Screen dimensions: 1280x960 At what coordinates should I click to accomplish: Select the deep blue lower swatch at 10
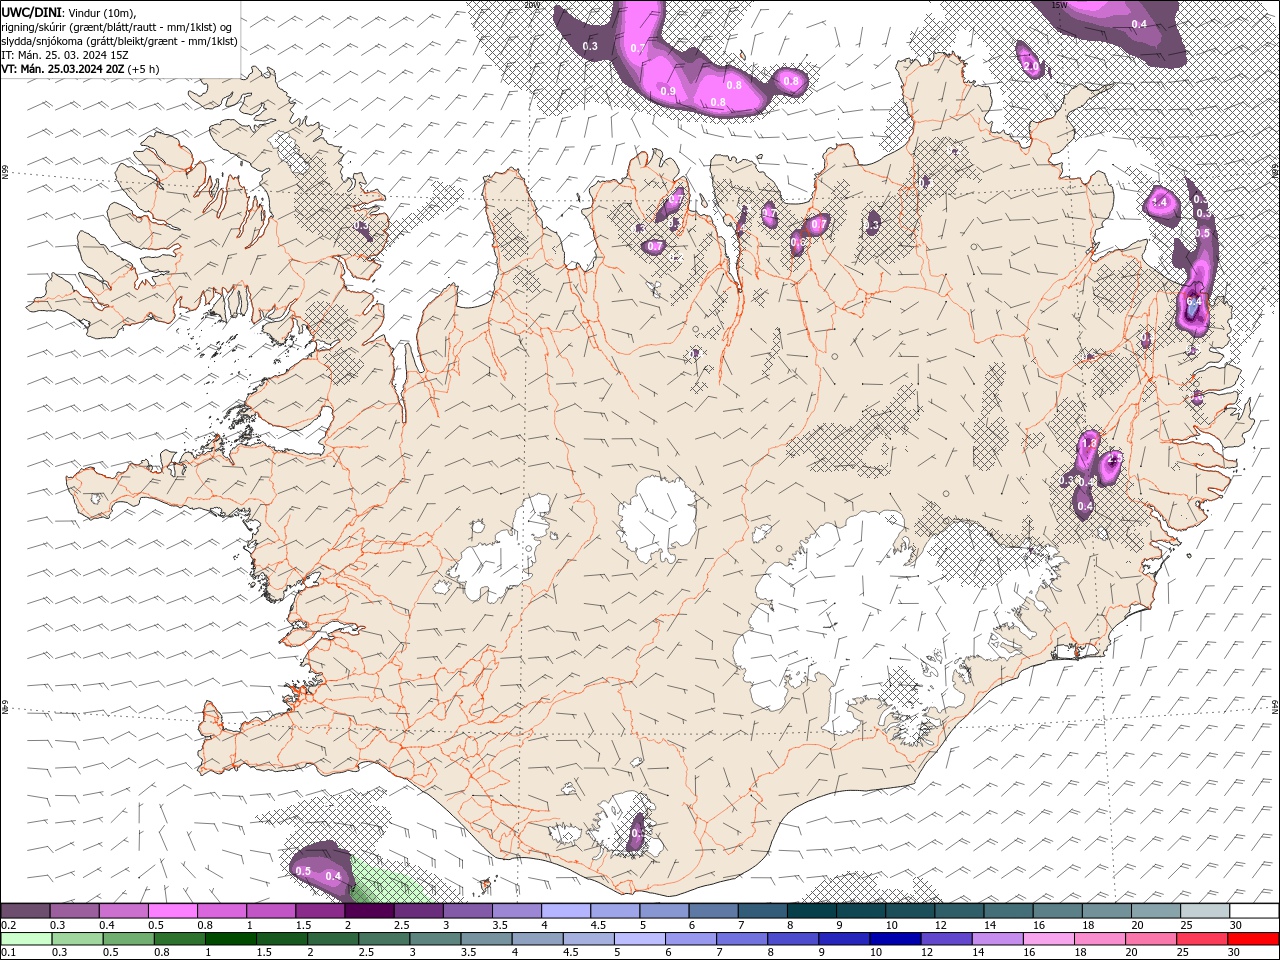(x=894, y=939)
